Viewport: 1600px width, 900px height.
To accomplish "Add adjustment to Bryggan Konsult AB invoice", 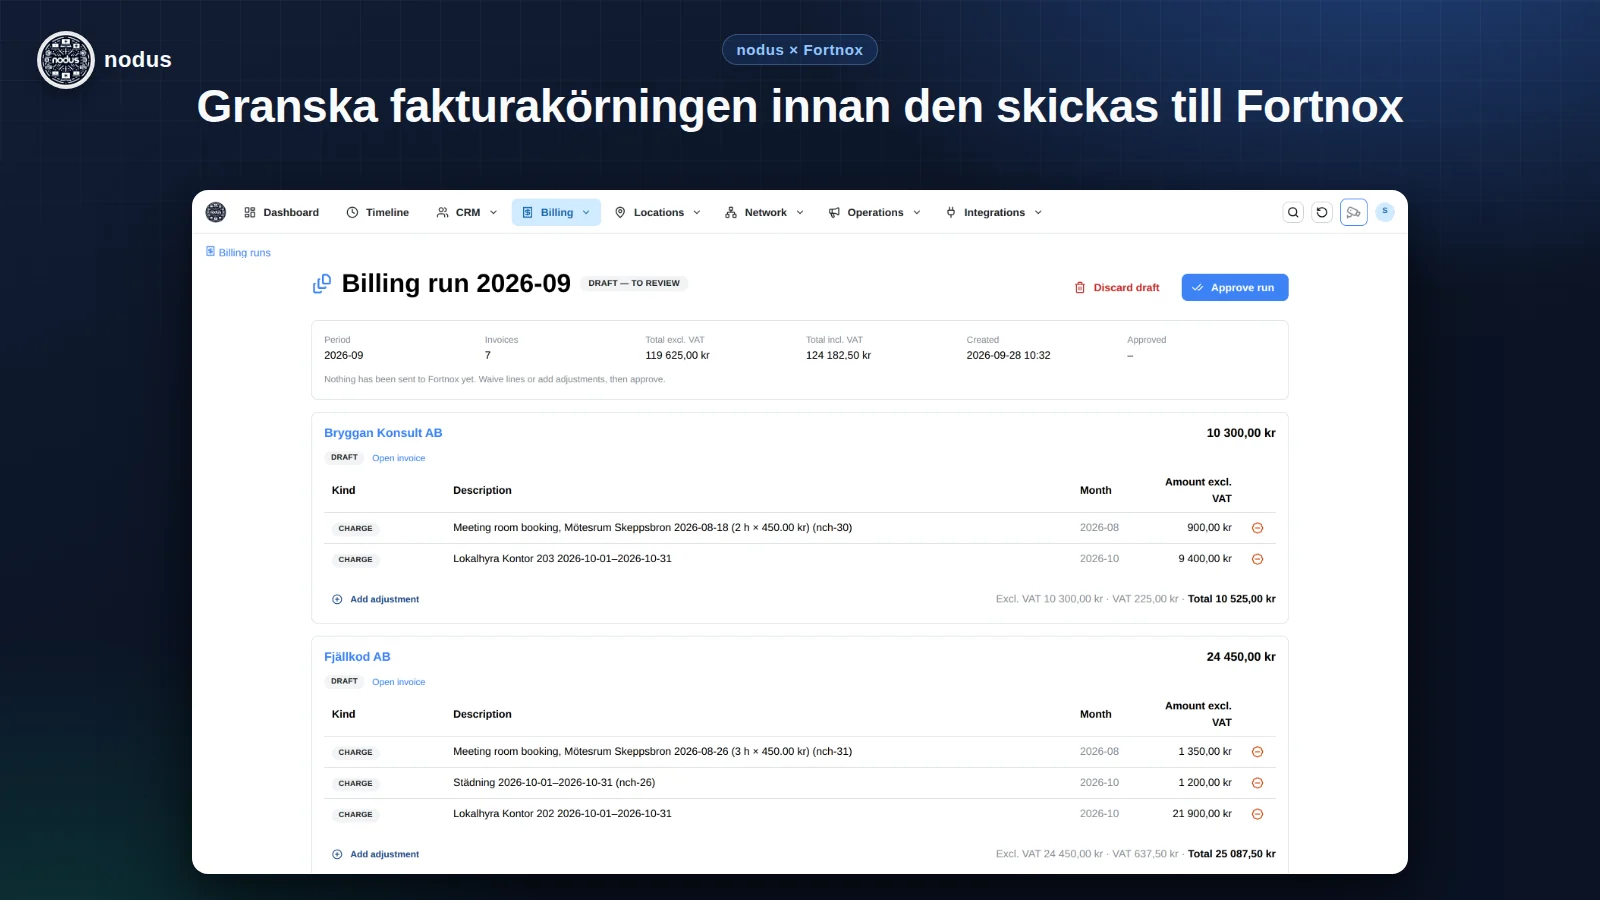I will 376,599.
